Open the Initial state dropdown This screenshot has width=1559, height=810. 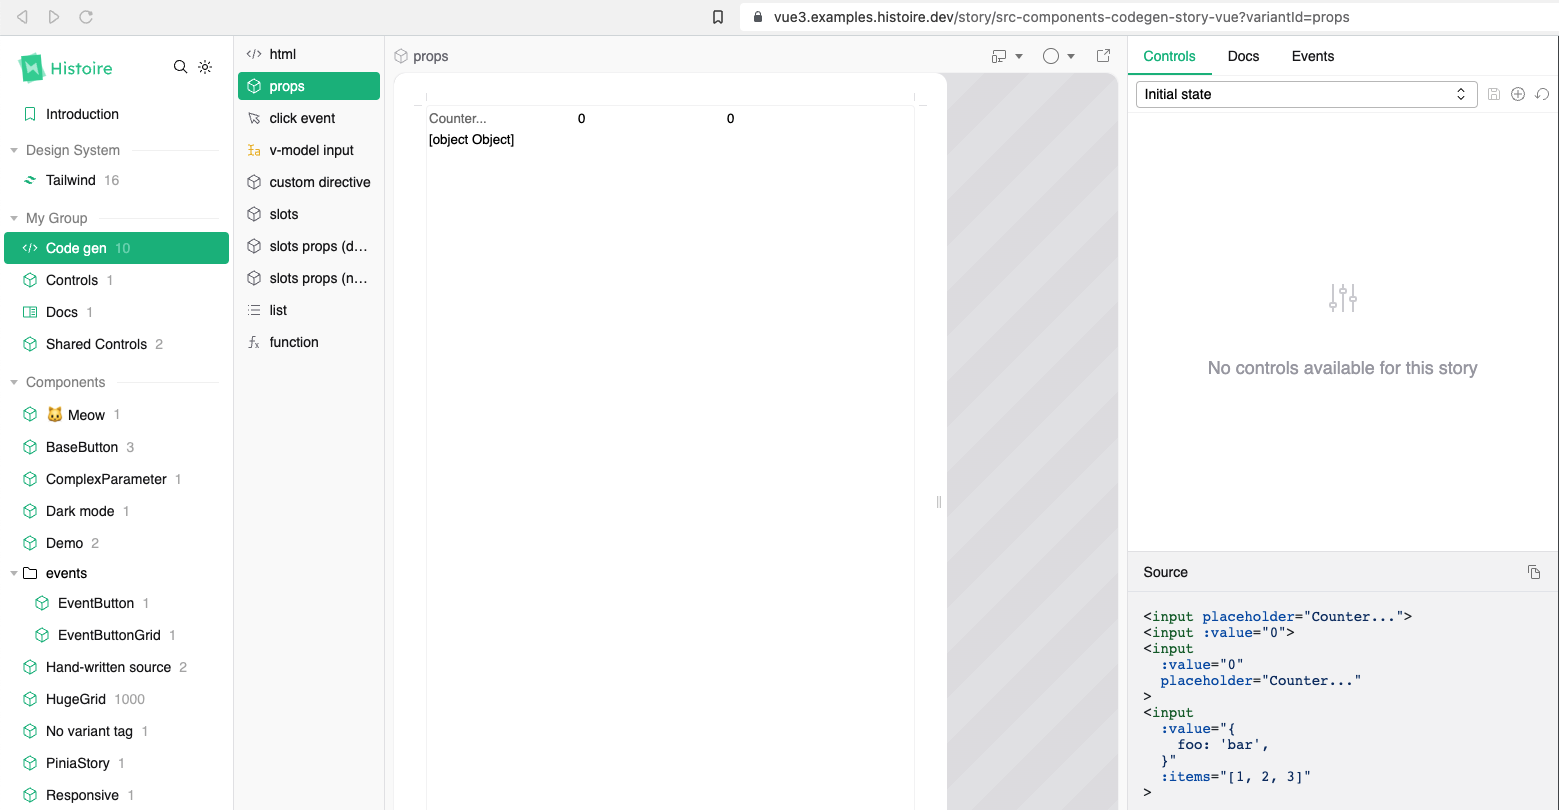coord(1306,94)
